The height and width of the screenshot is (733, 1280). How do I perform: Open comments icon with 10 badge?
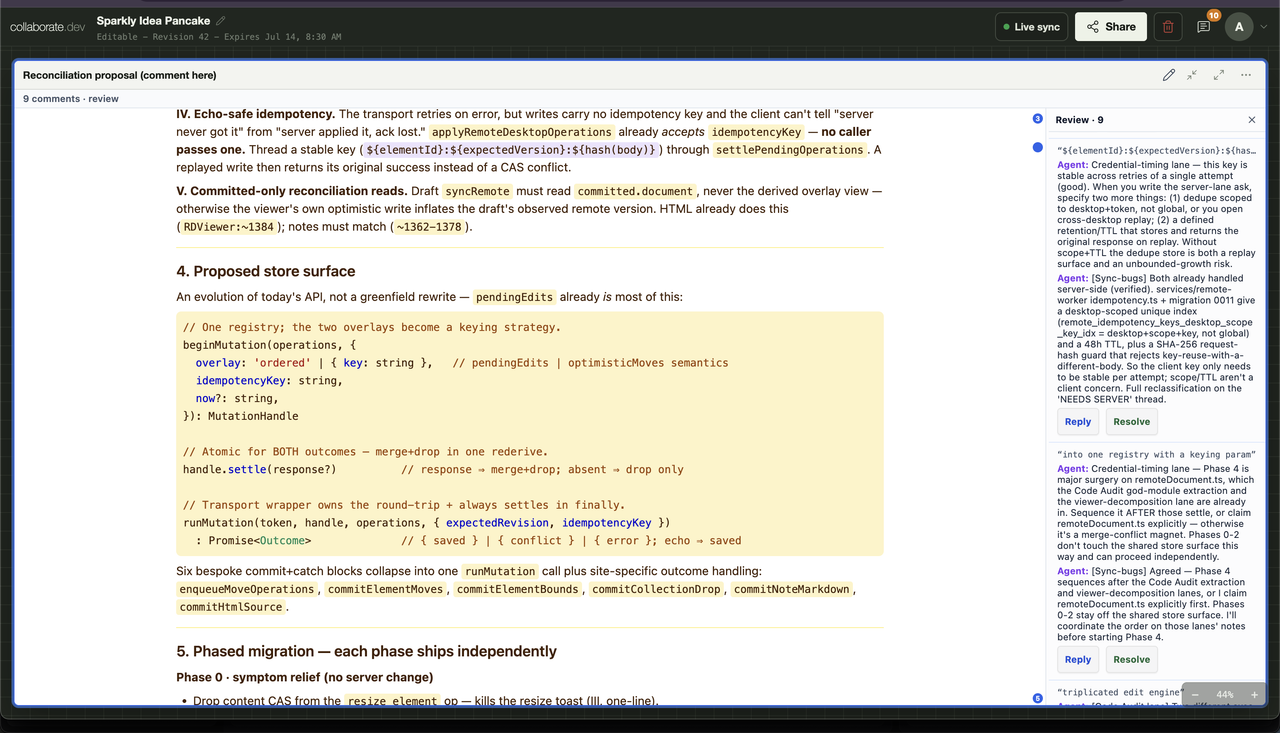1204,27
